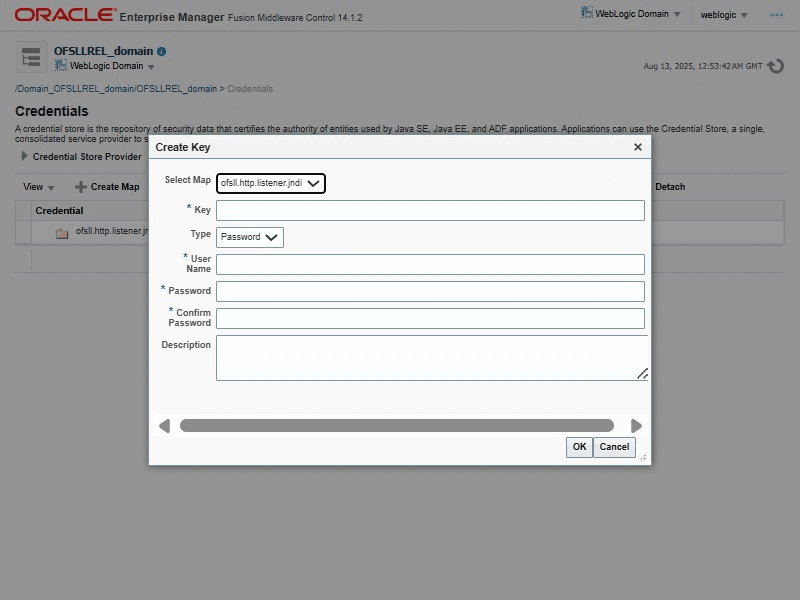Click the Create Map button

point(107,187)
